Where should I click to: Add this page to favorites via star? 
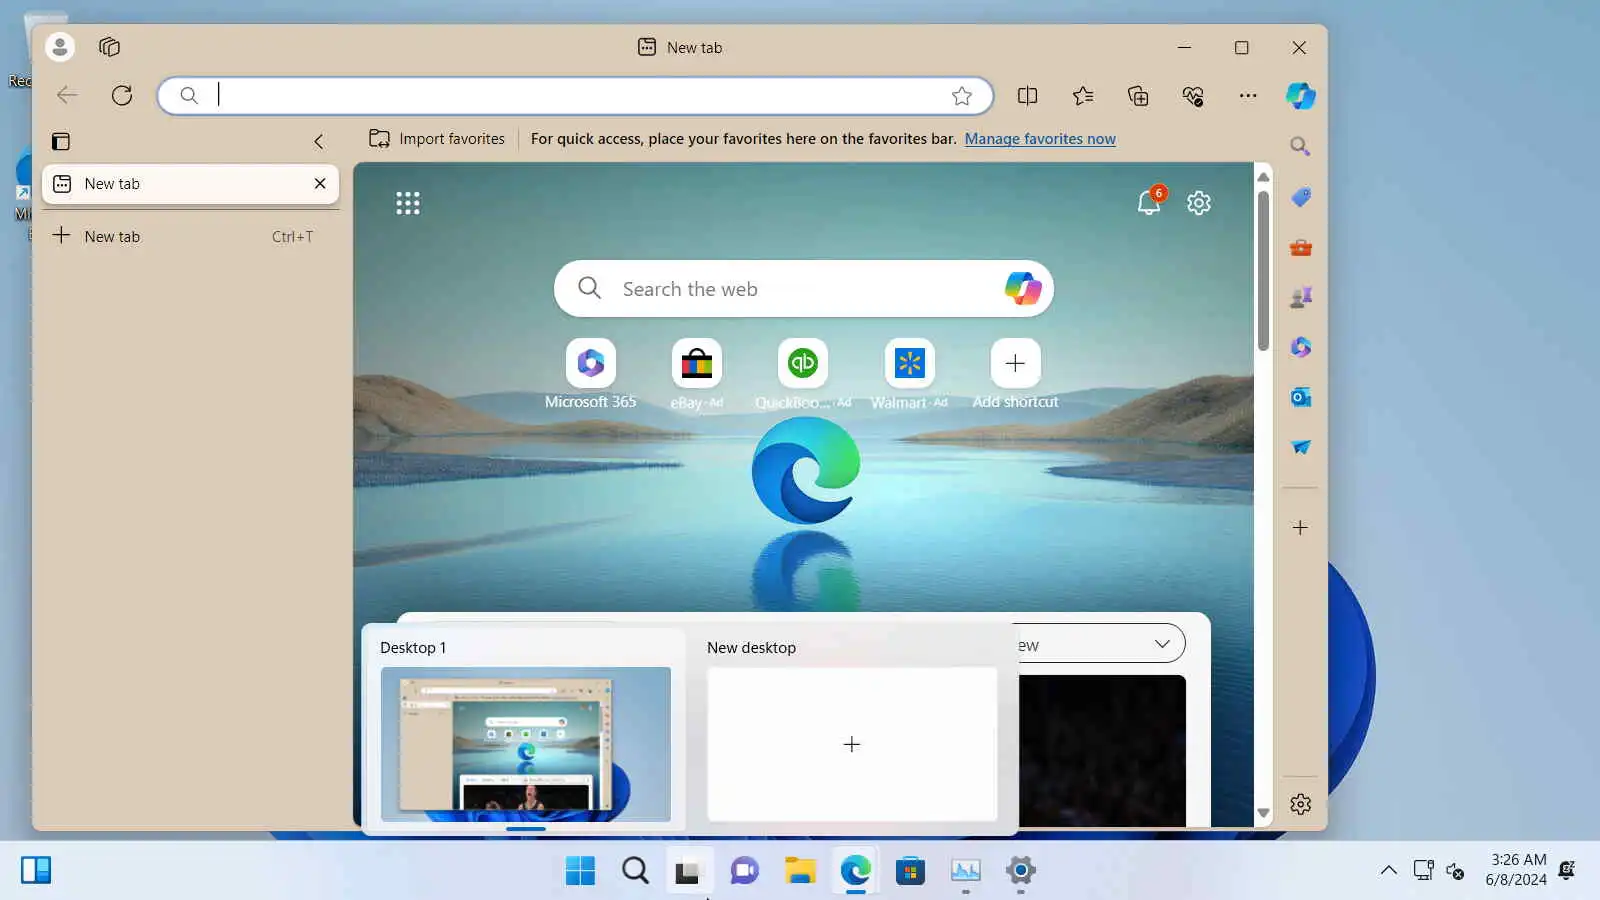coord(962,96)
